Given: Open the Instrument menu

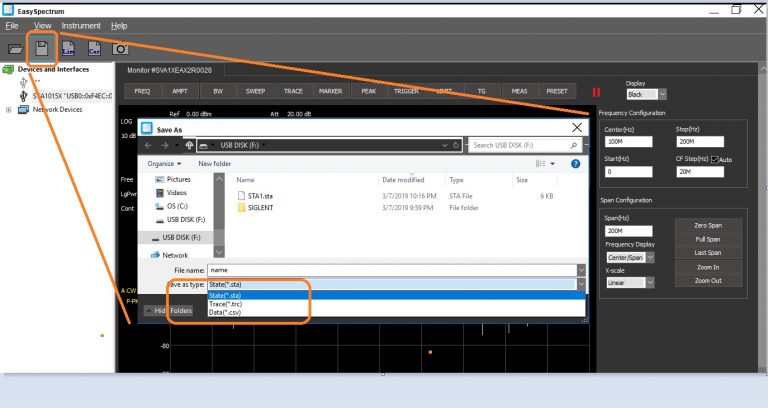Looking at the screenshot, I should [80, 25].
